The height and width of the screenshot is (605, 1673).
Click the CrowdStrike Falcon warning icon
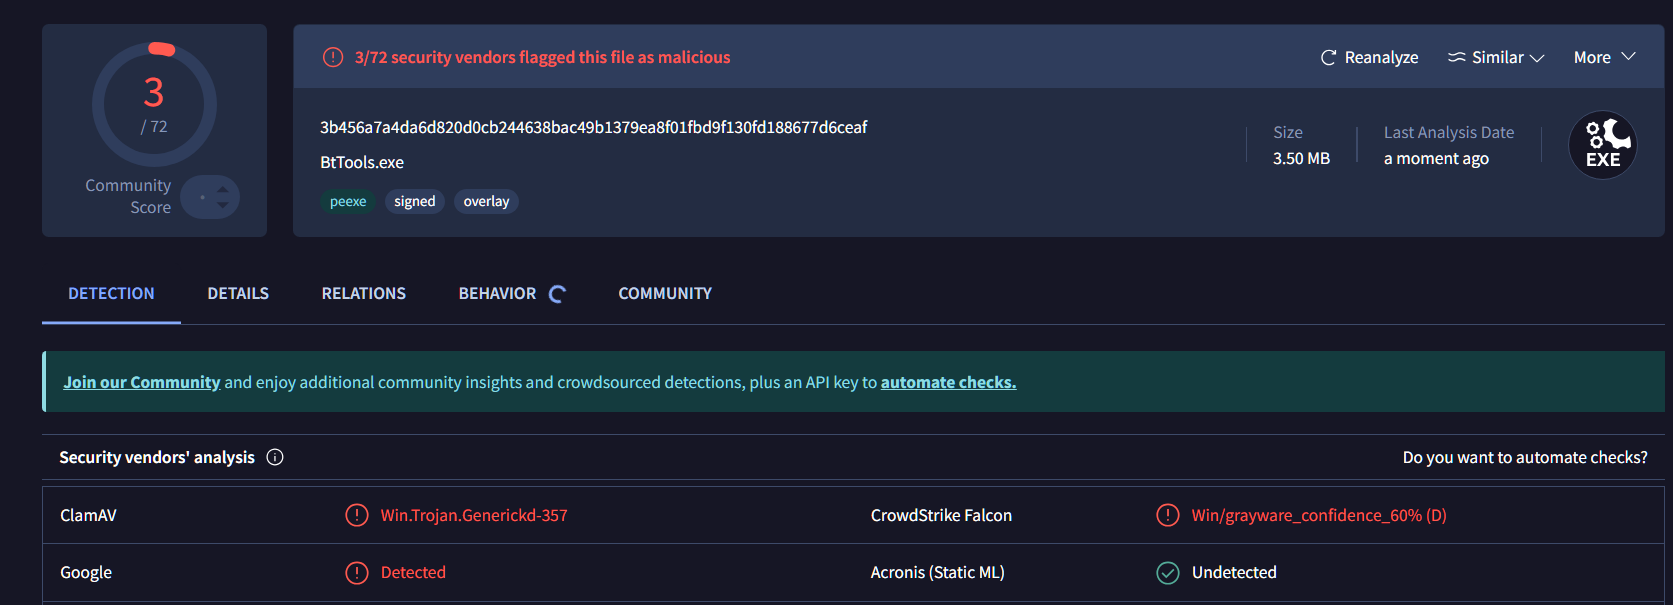(x=1167, y=515)
